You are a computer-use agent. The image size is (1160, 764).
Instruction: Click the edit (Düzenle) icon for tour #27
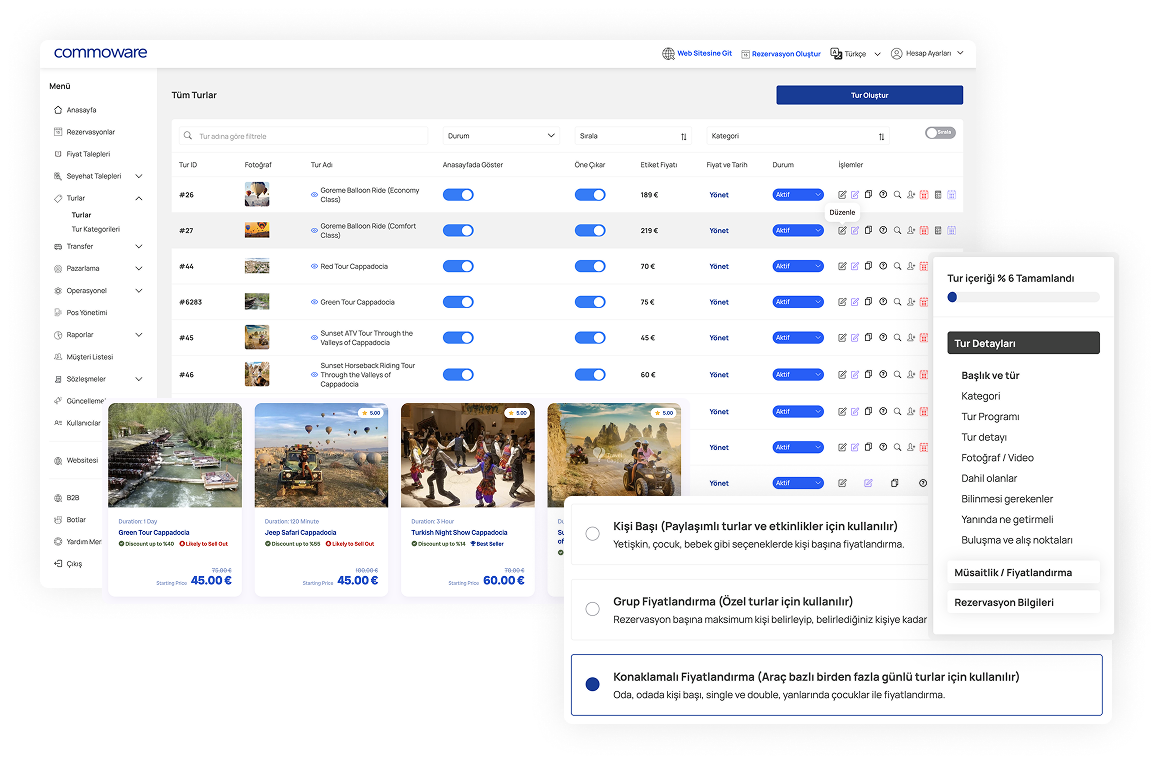(x=842, y=231)
